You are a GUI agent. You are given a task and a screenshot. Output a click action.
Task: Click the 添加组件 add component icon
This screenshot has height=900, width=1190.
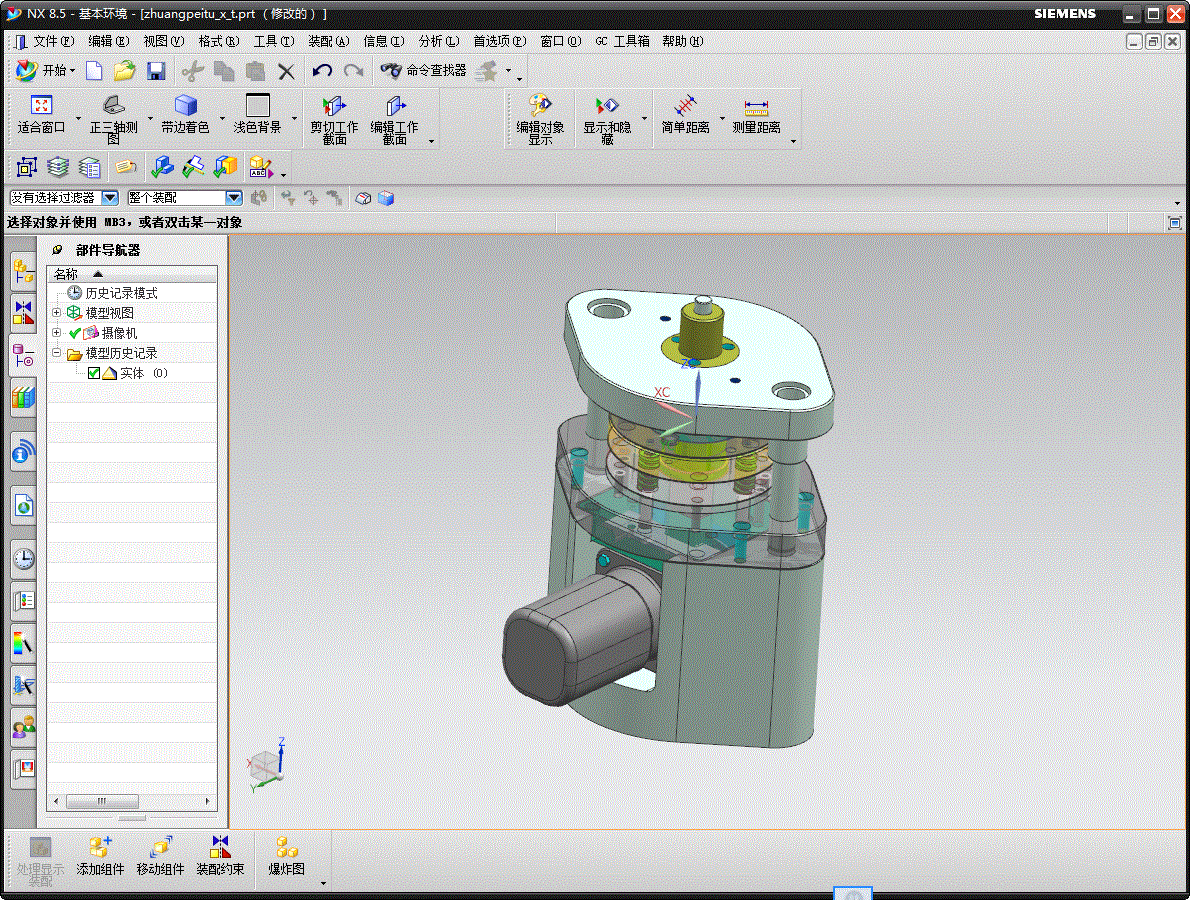[x=100, y=848]
